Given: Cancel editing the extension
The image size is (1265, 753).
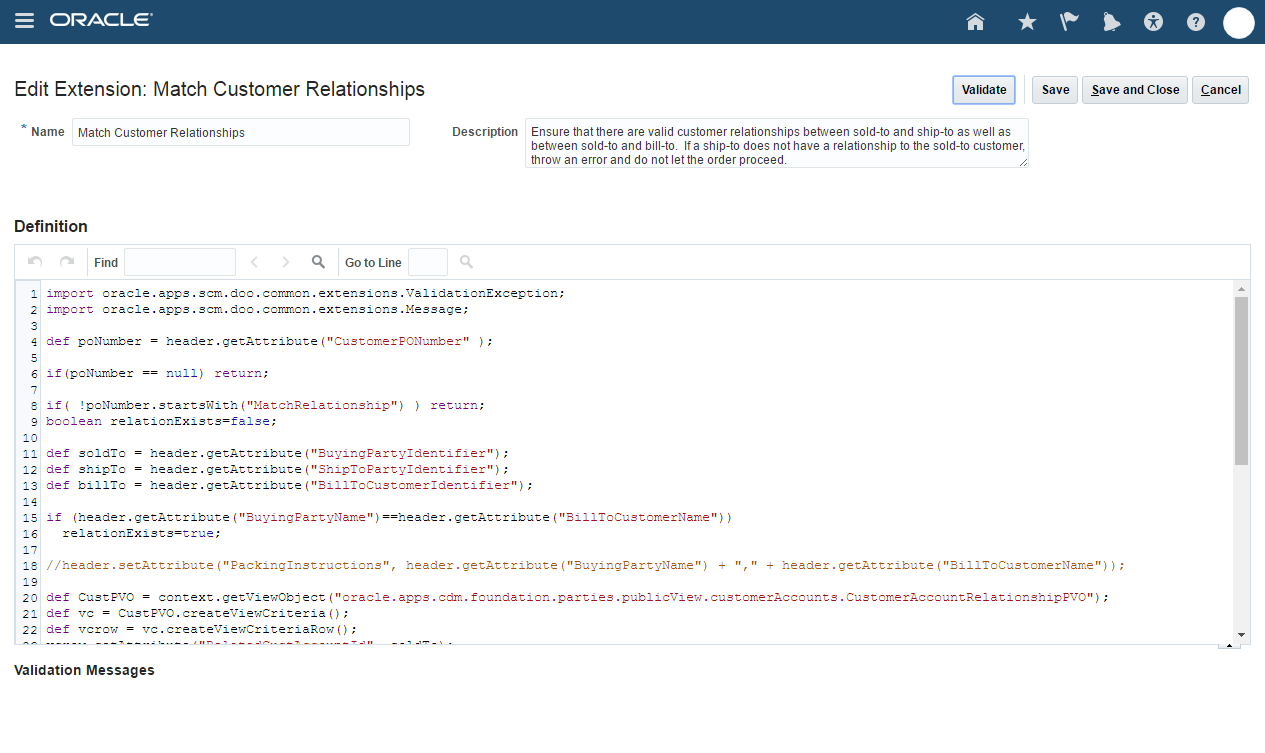Looking at the screenshot, I should pos(1220,90).
